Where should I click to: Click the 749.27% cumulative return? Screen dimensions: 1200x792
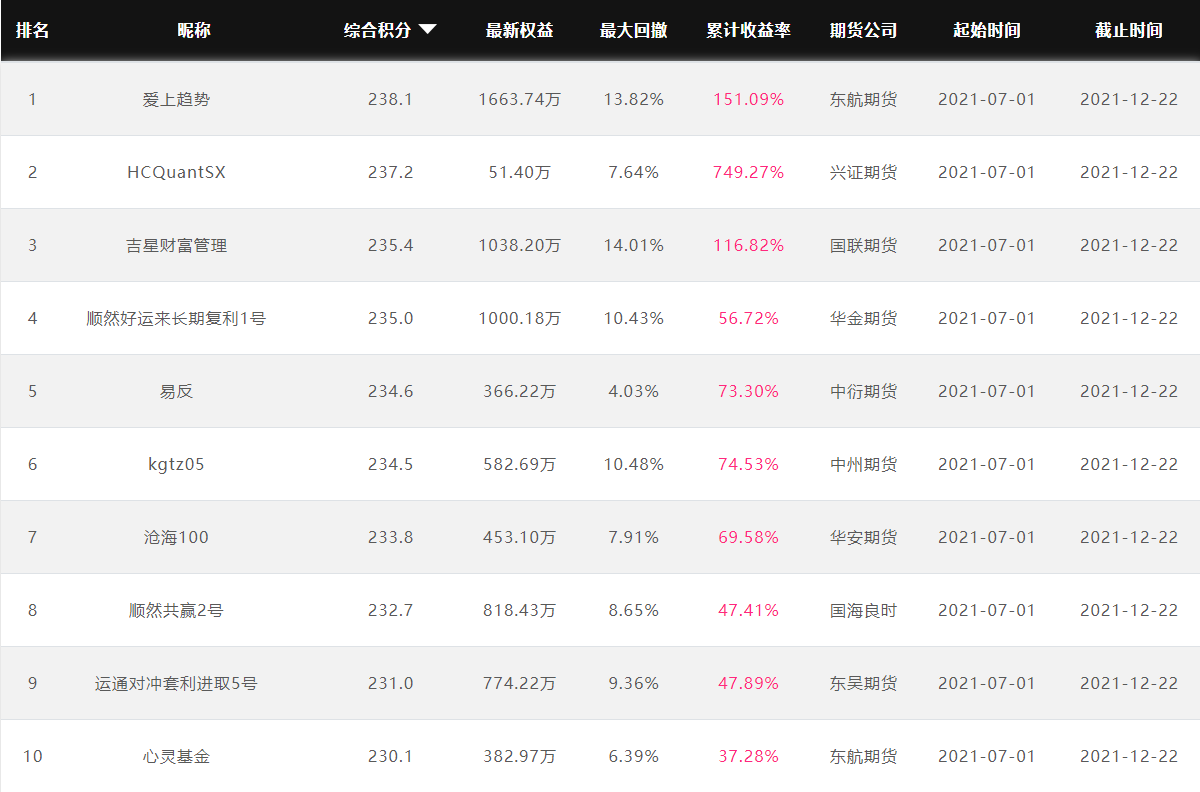point(748,172)
